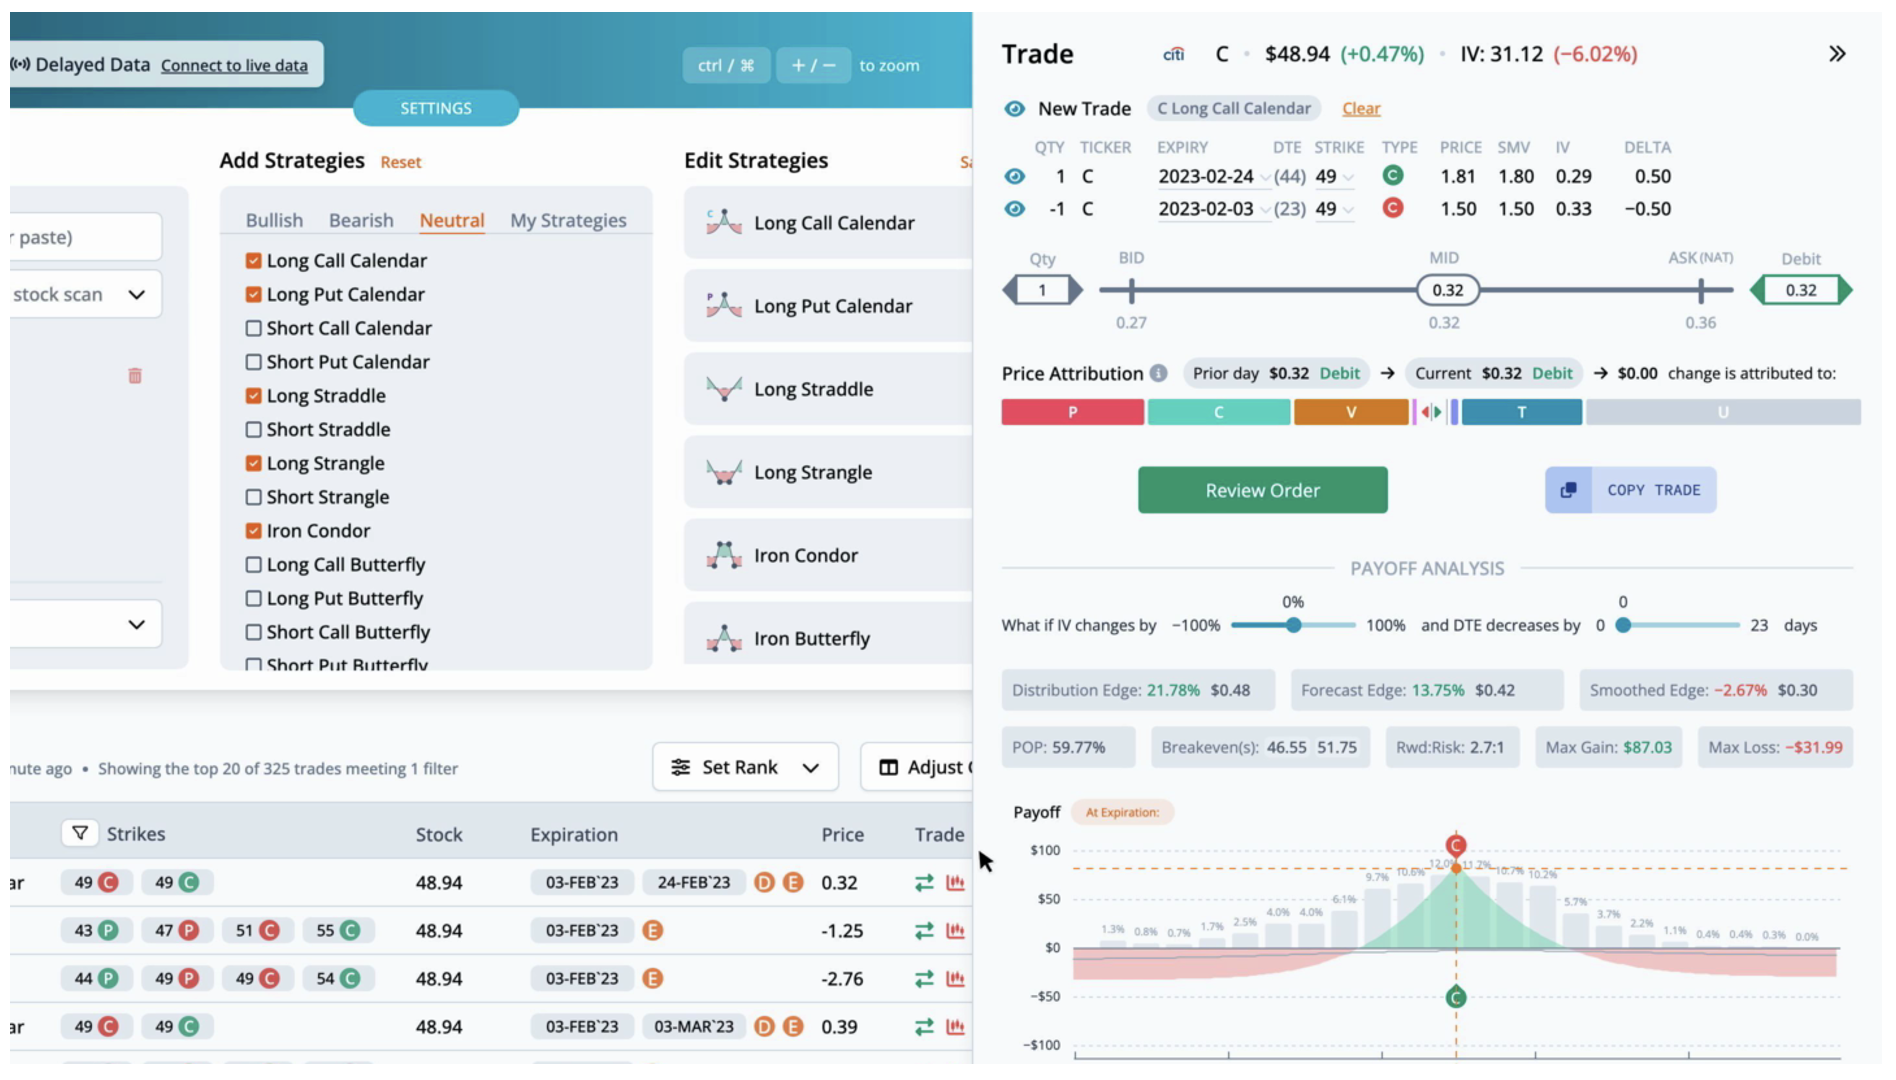
Task: Open the Set Rank dropdown
Action: (x=745, y=767)
